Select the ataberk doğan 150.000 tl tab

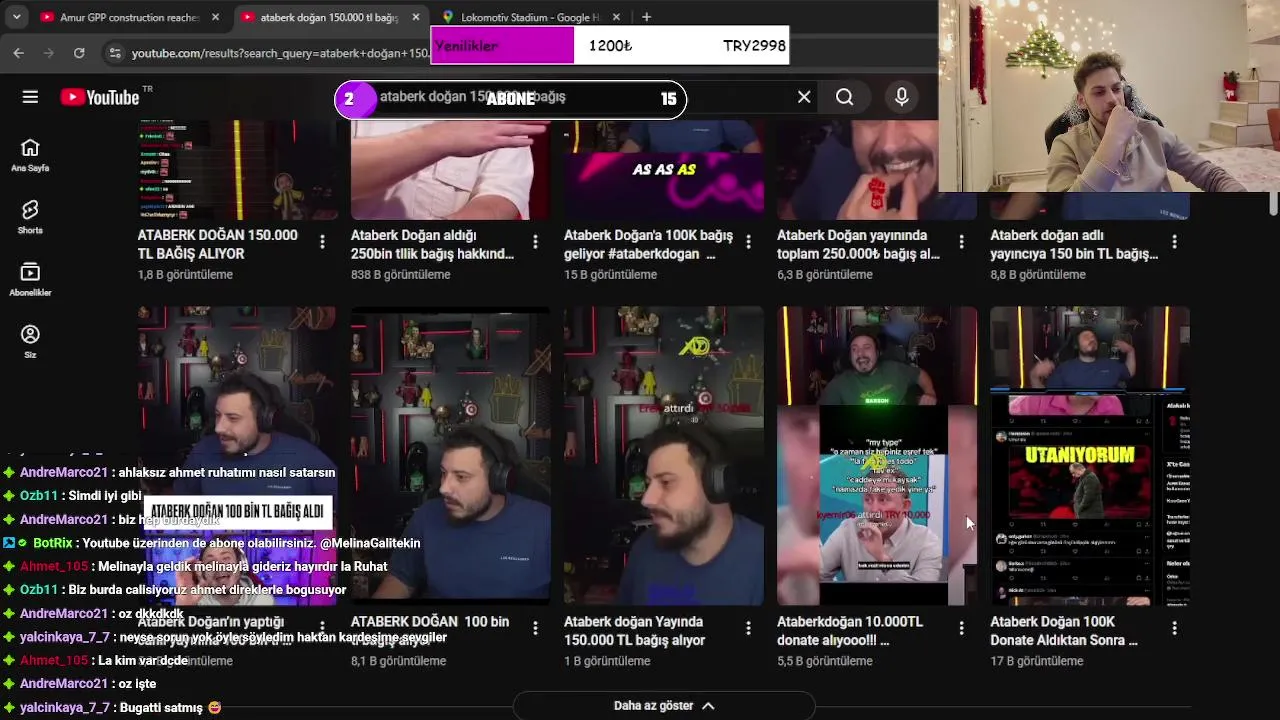tap(329, 17)
